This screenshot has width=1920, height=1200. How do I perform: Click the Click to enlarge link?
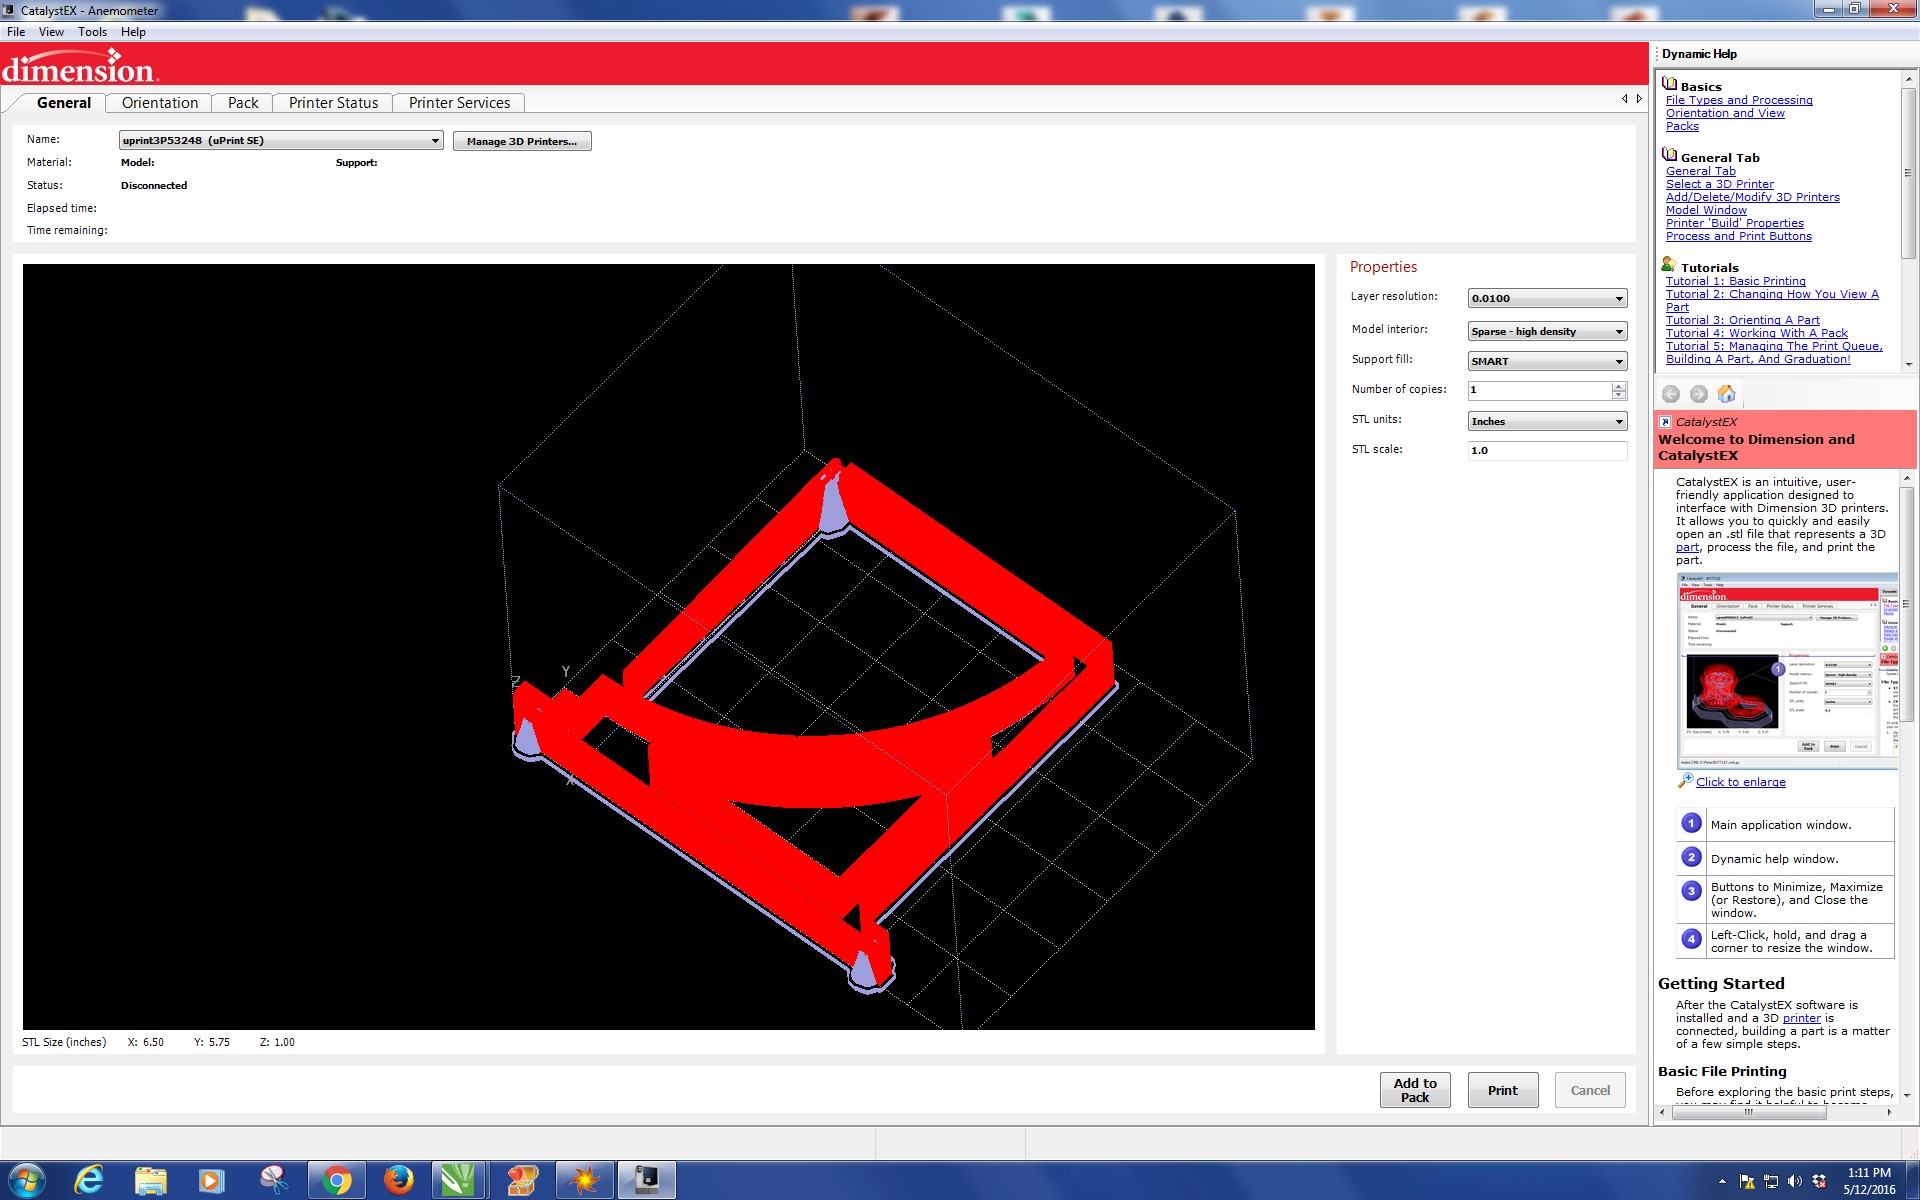pos(1741,782)
